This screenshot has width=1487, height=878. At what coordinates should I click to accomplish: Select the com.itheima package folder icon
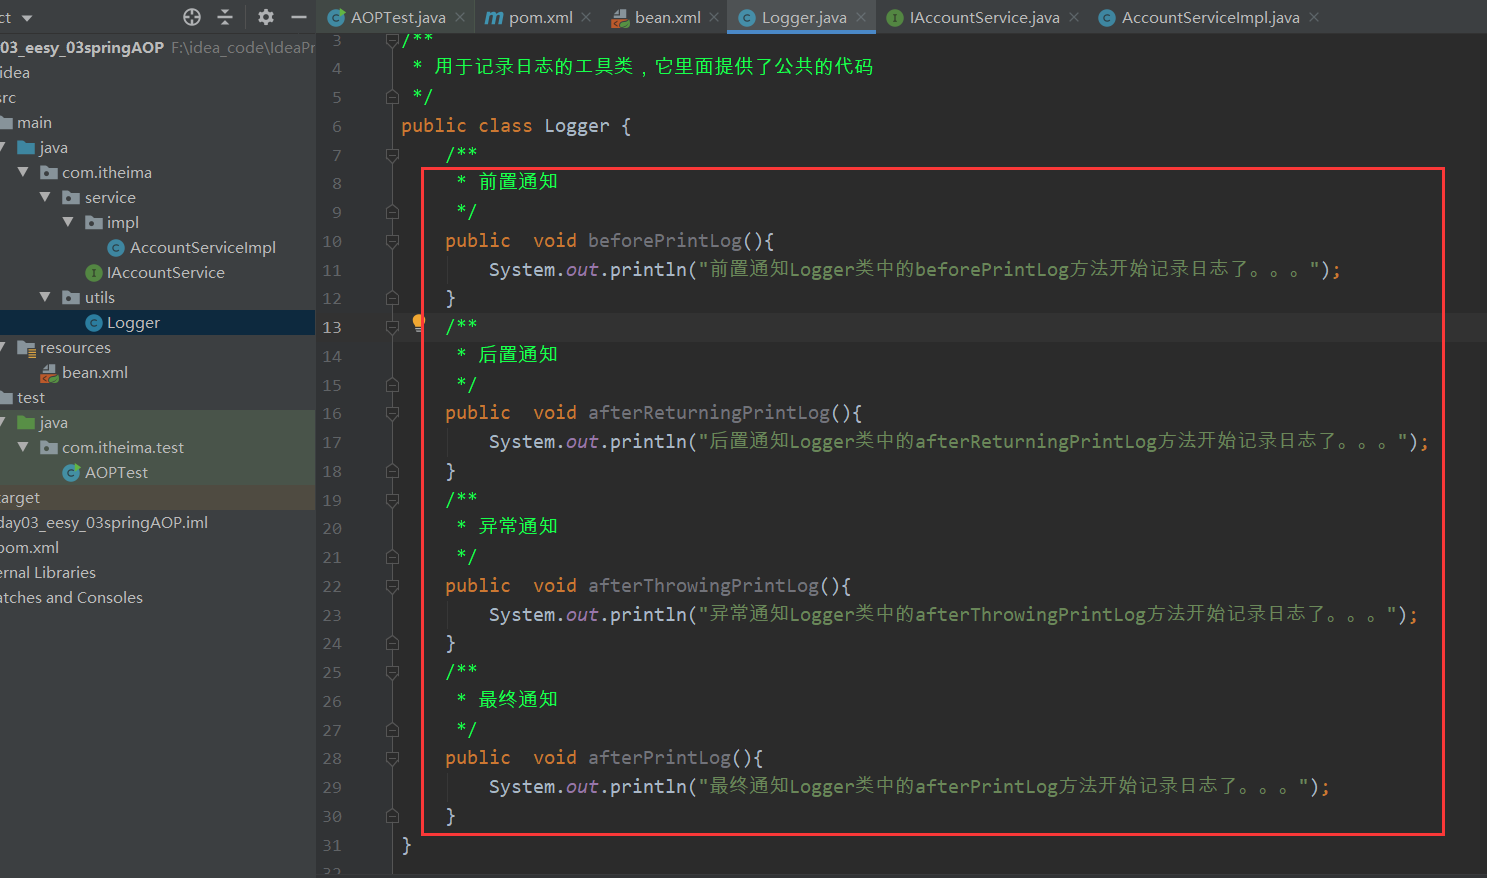(x=48, y=172)
